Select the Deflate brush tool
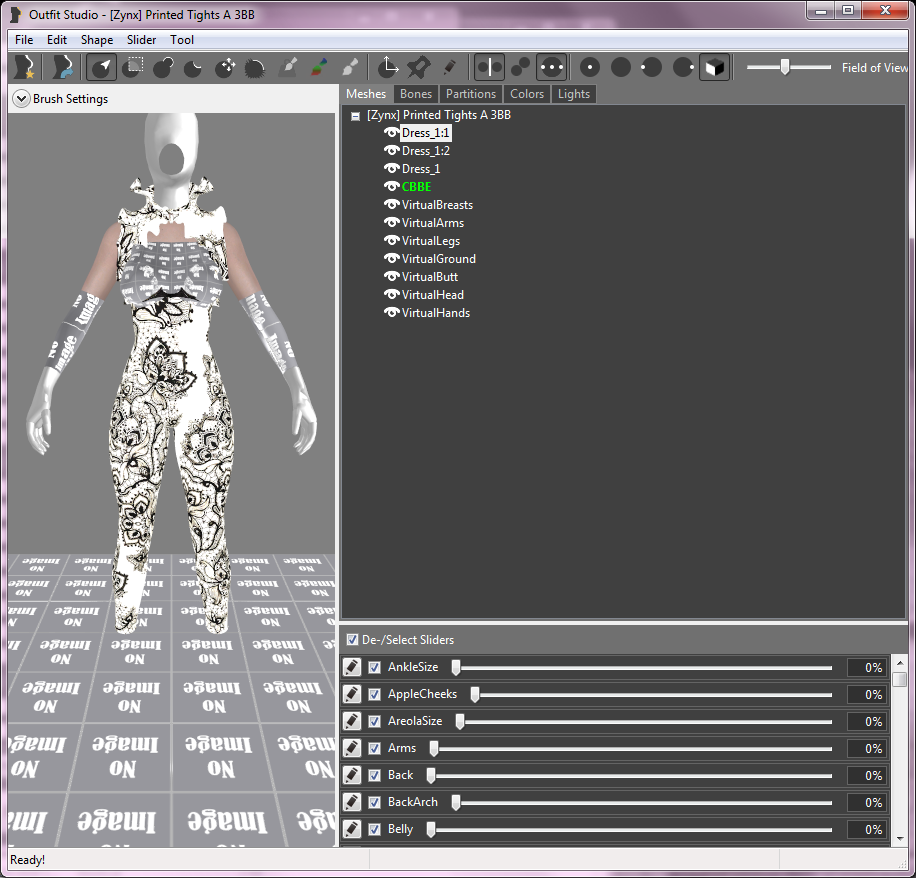This screenshot has width=916, height=878. 193,67
